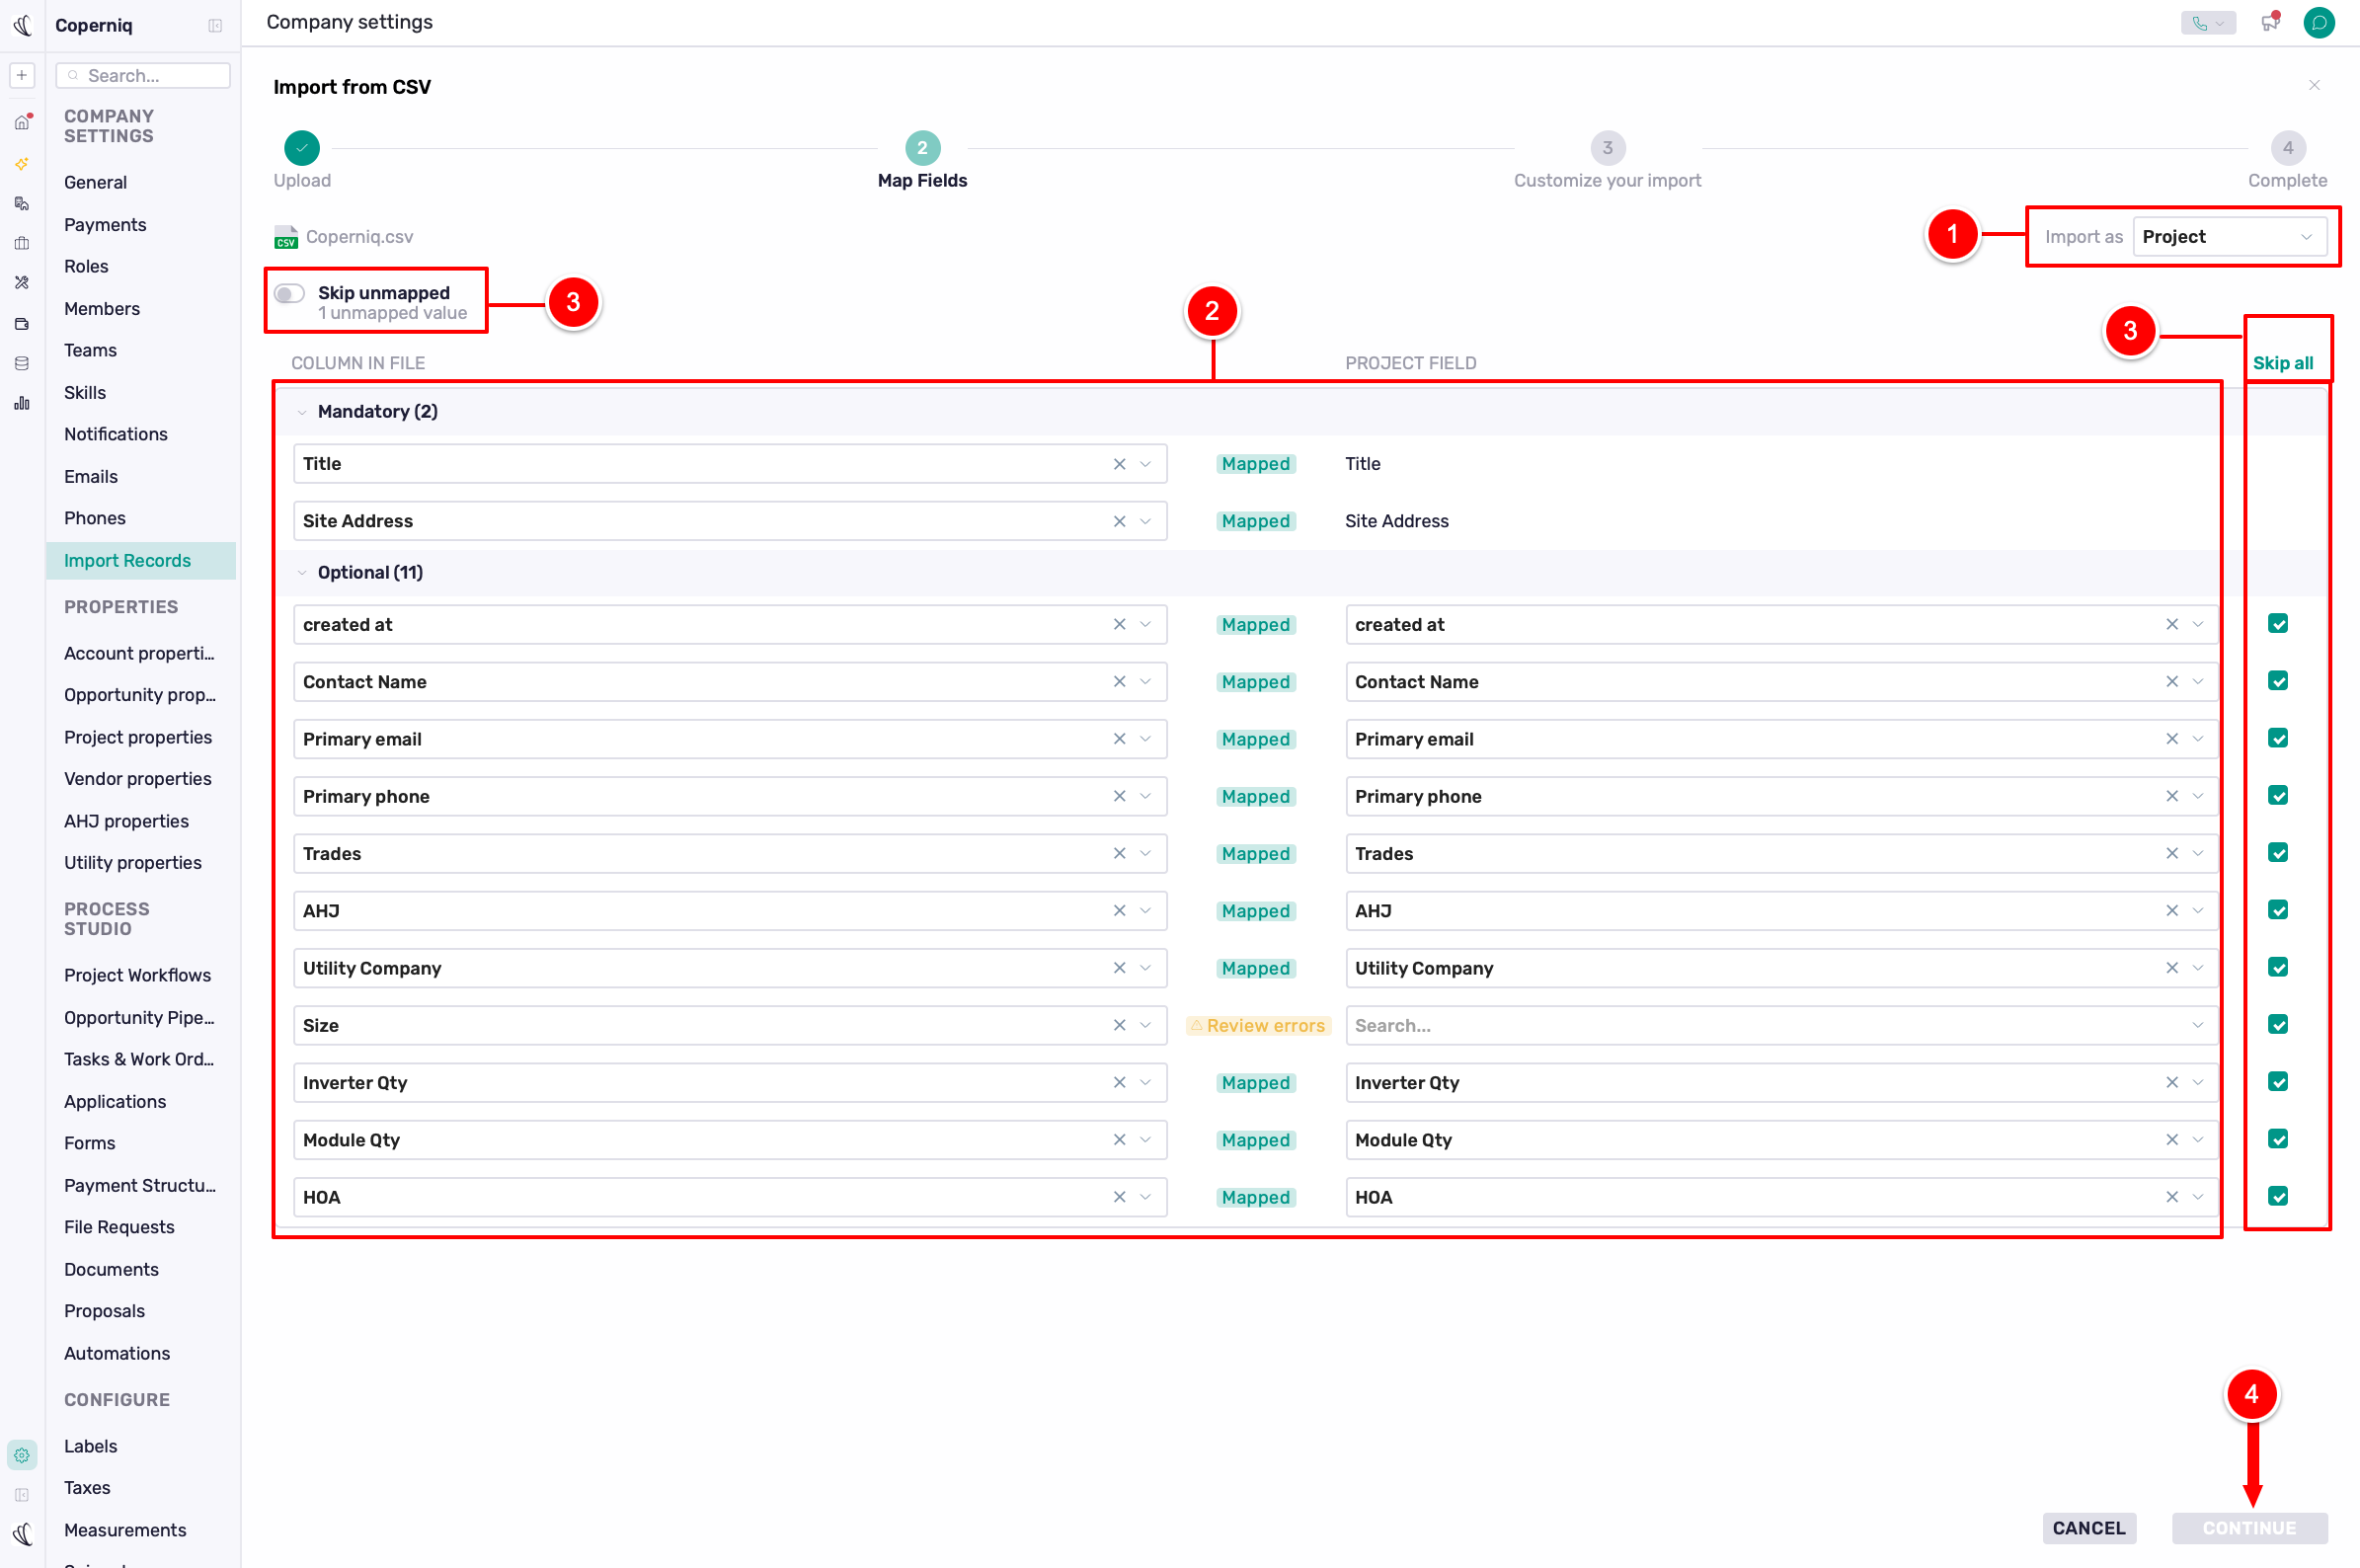The width and height of the screenshot is (2360, 1568).
Task: Toggle the Skip unmapped switch
Action: [289, 294]
